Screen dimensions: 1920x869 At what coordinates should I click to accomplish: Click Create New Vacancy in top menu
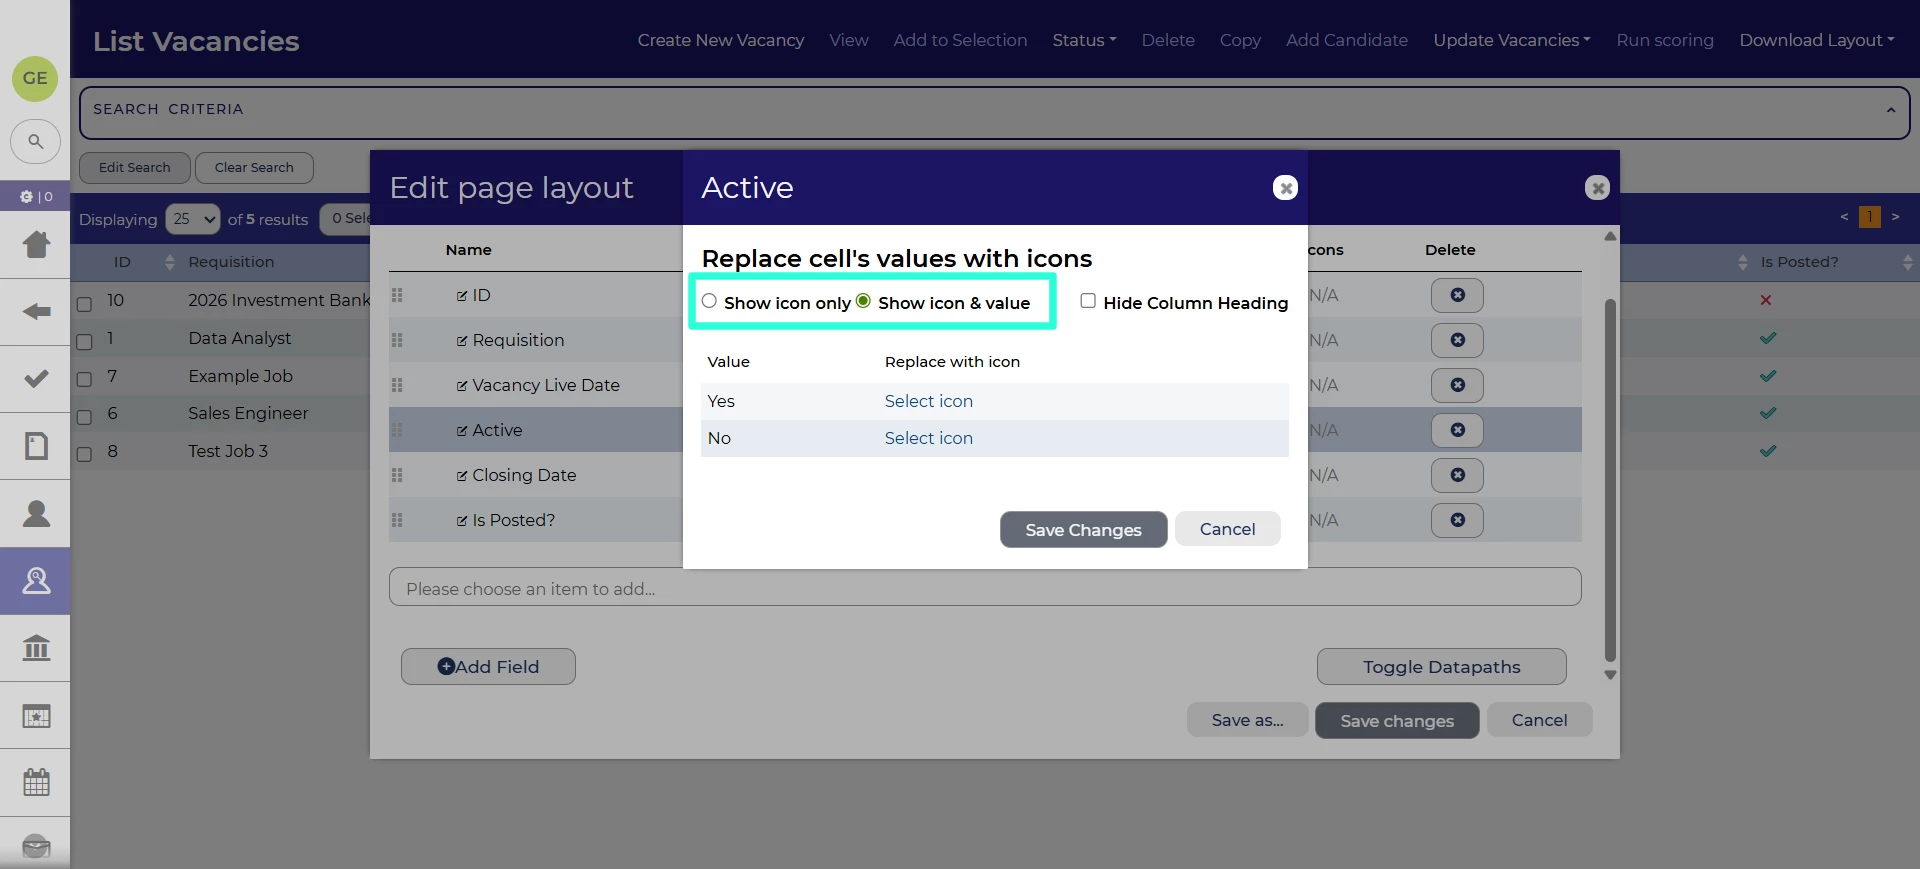pos(721,40)
